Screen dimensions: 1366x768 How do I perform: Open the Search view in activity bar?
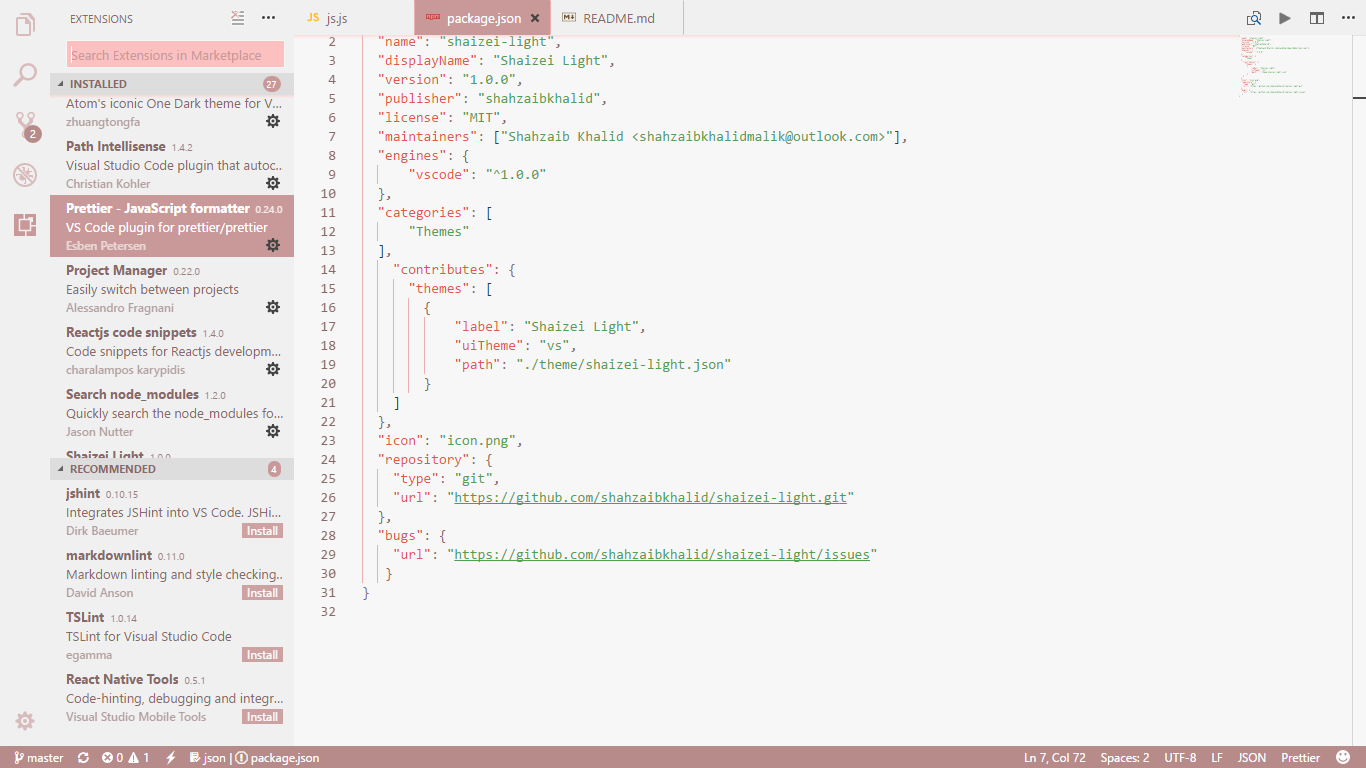[x=25, y=75]
